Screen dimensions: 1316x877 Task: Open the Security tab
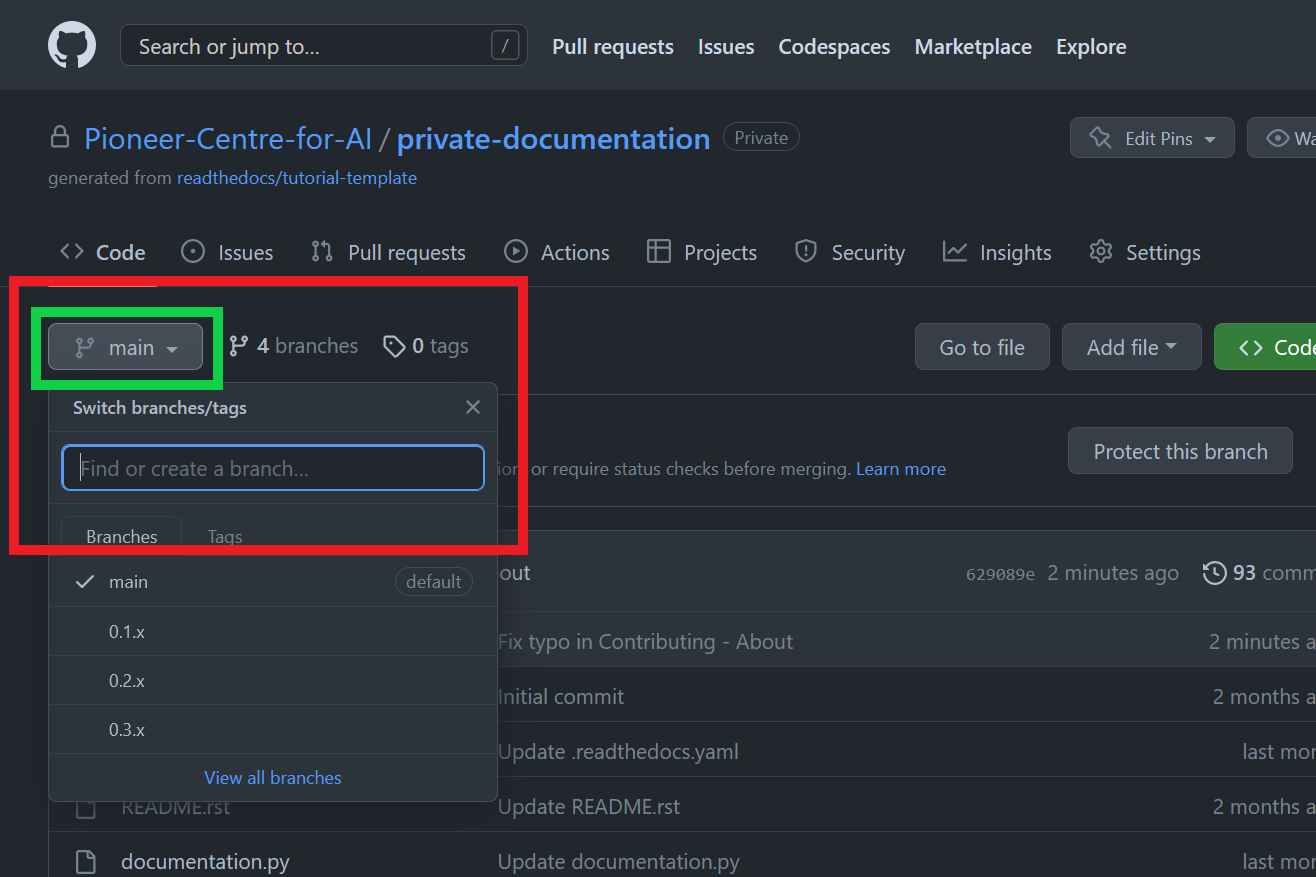point(850,252)
